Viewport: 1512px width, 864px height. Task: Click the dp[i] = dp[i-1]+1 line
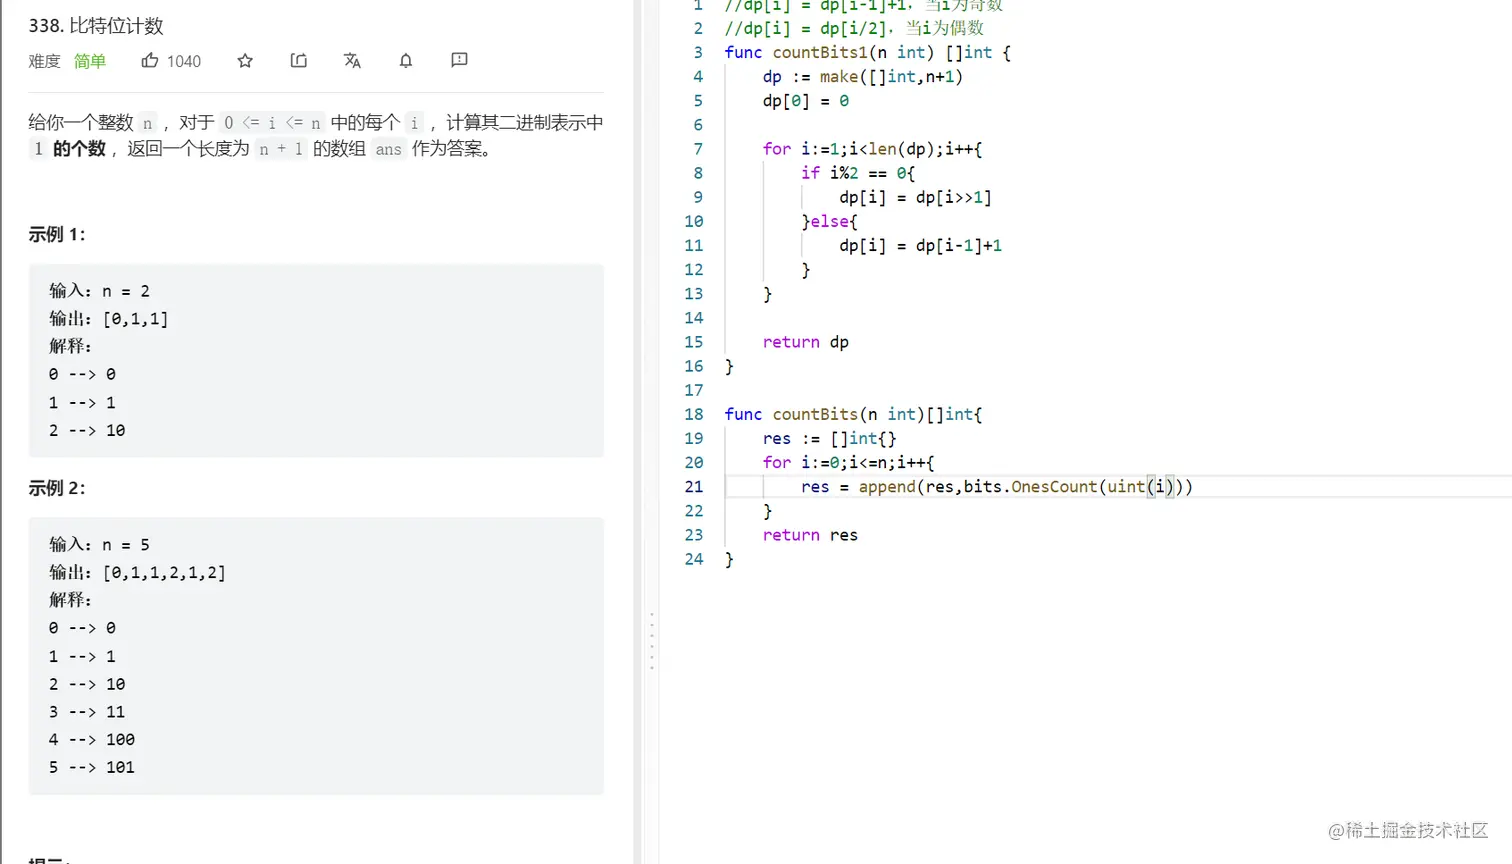[920, 245]
